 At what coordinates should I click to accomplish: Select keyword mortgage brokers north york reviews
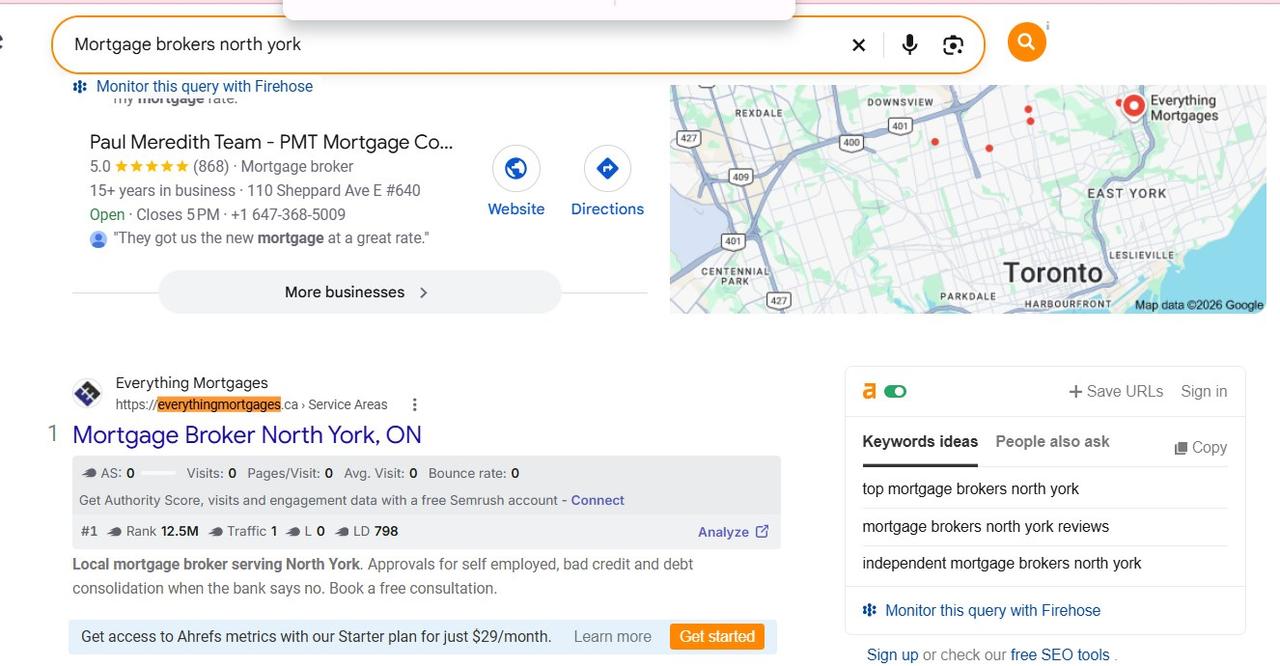985,526
